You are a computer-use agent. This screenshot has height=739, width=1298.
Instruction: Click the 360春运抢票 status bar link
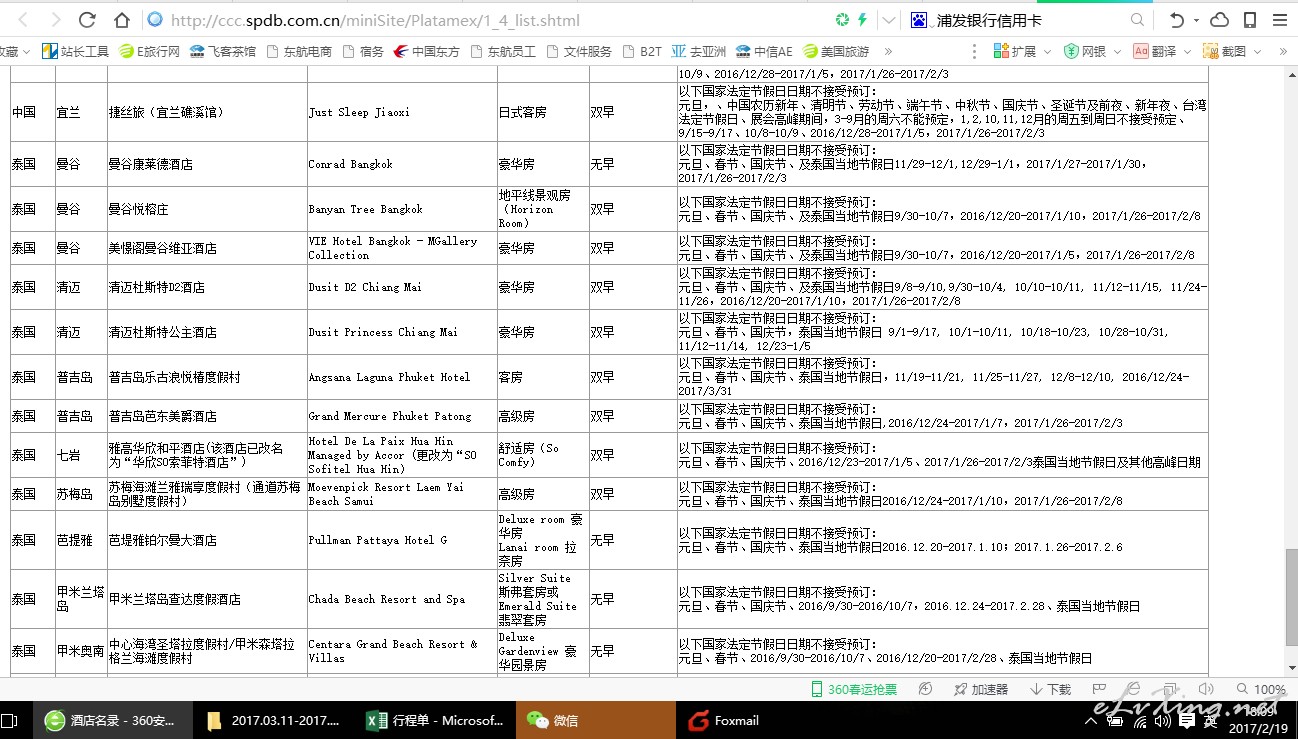pyautogui.click(x=853, y=689)
